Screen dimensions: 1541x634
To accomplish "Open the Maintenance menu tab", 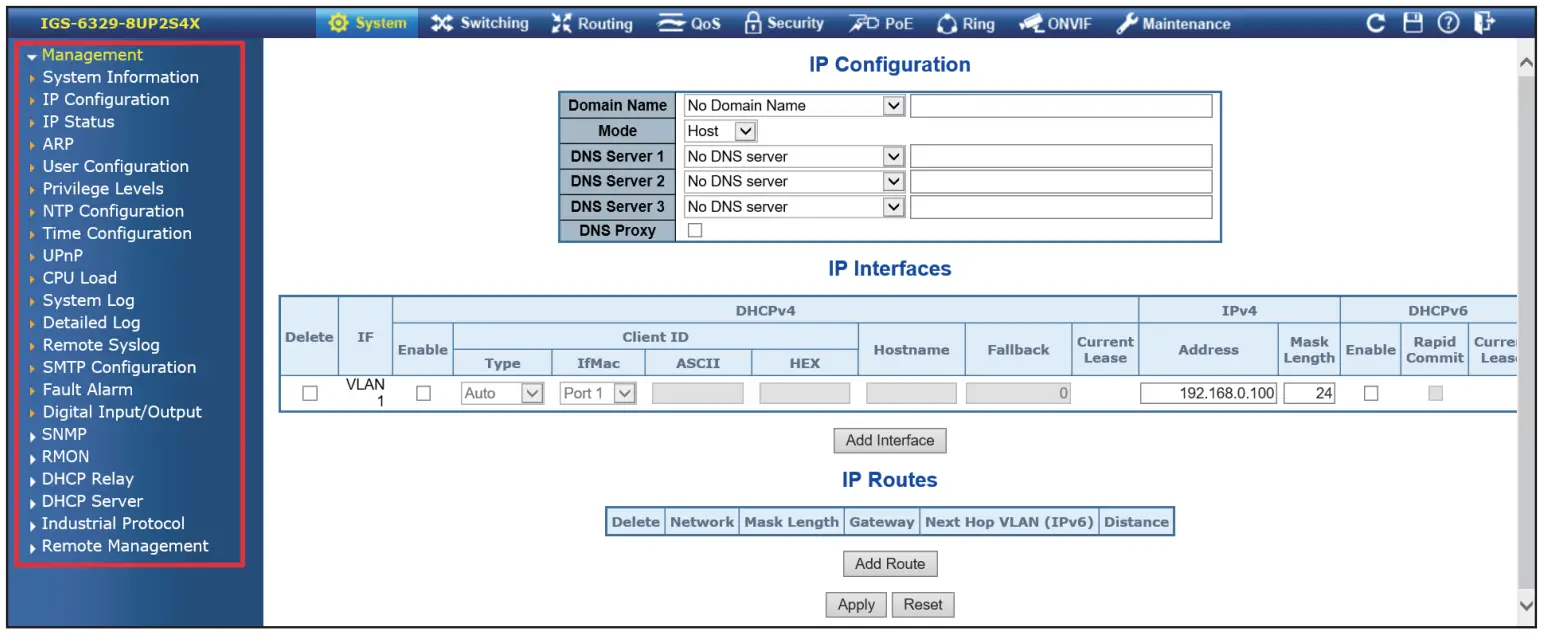I will tap(1174, 23).
